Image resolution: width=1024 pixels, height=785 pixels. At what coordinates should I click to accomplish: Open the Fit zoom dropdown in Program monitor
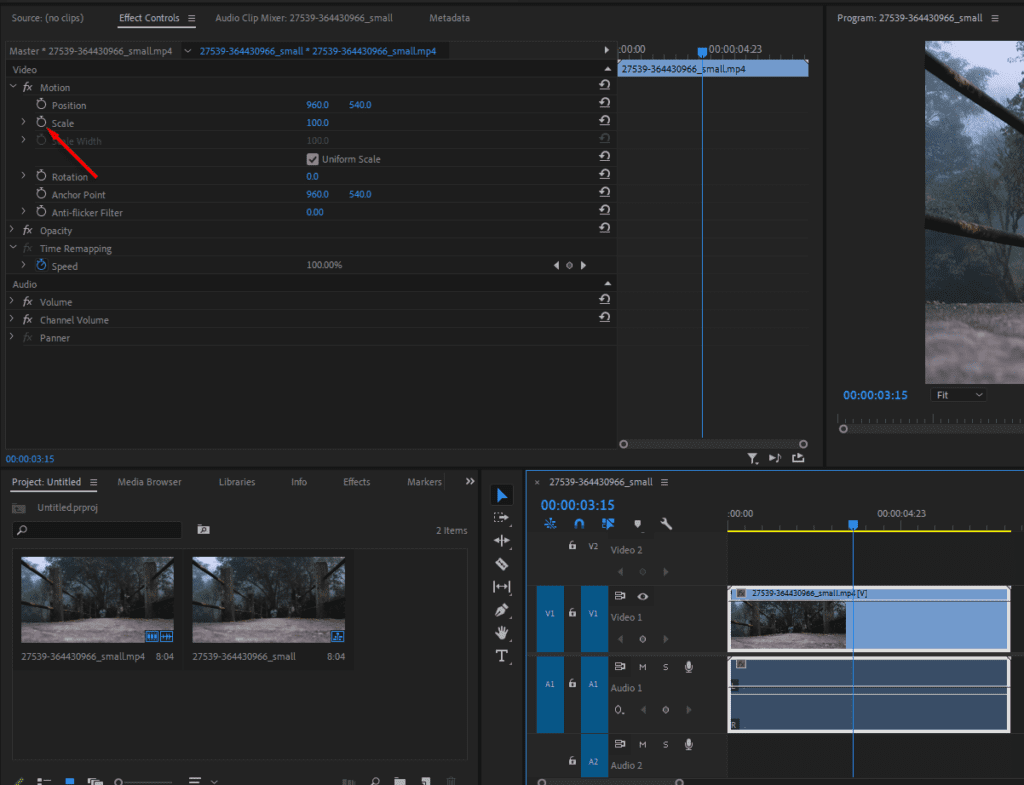pyautogui.click(x=957, y=394)
